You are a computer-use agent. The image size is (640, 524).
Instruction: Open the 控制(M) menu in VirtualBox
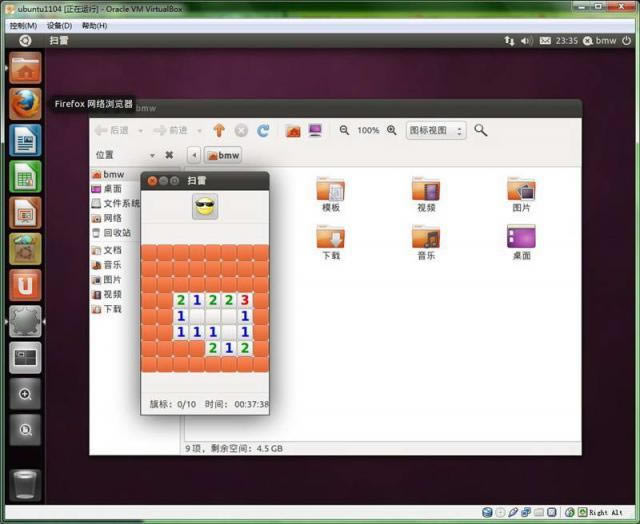(x=23, y=26)
